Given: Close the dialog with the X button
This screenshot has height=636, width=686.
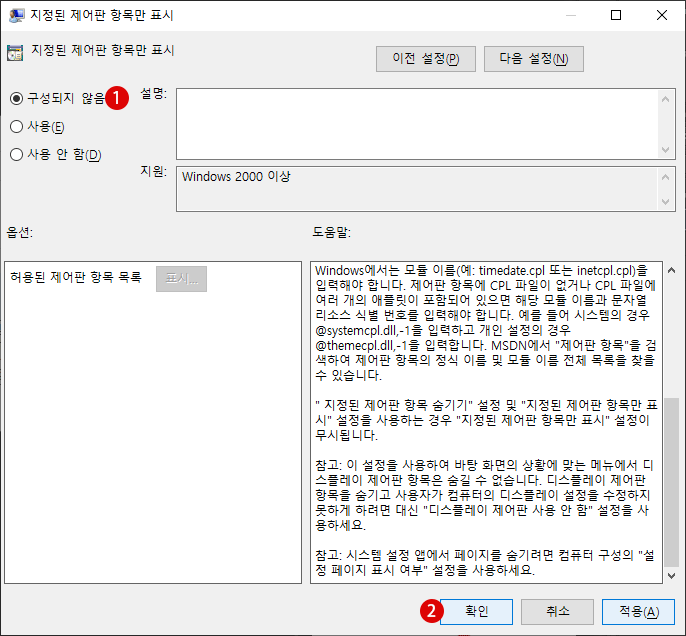Looking at the screenshot, I should [x=662, y=15].
